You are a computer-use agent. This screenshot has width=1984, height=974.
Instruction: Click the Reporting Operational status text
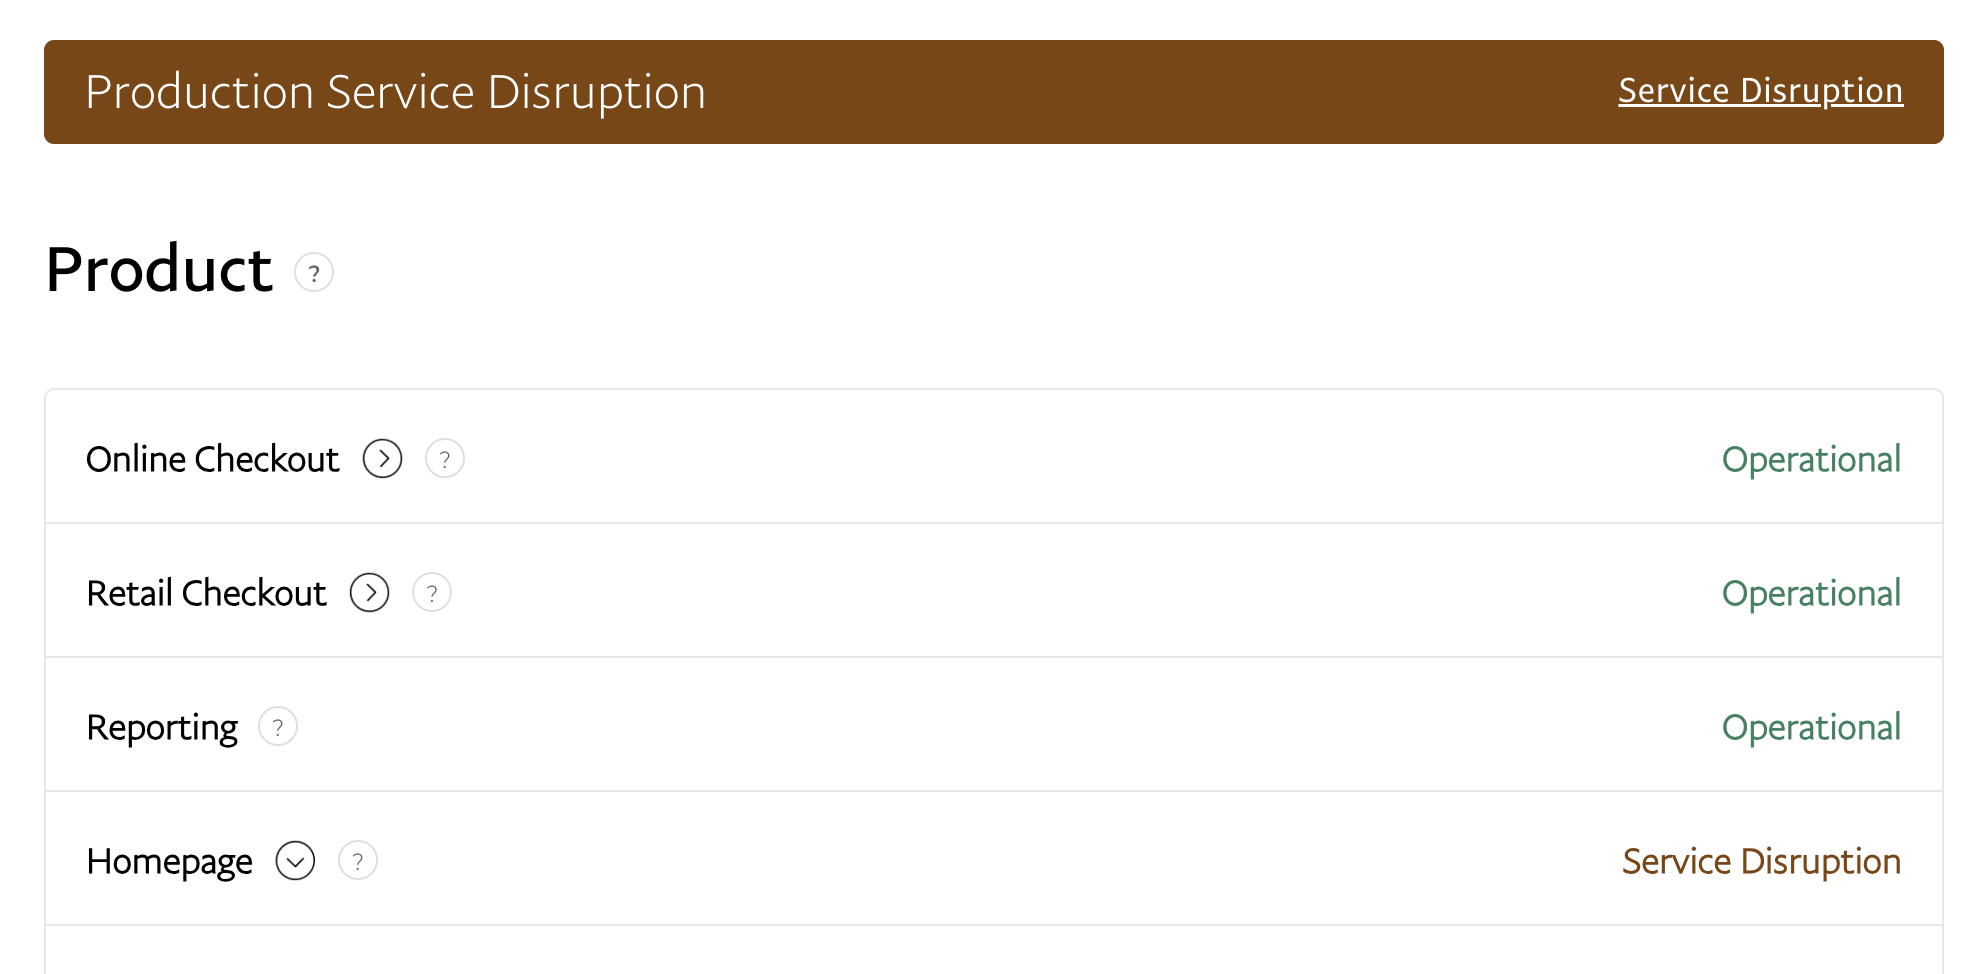[1810, 727]
